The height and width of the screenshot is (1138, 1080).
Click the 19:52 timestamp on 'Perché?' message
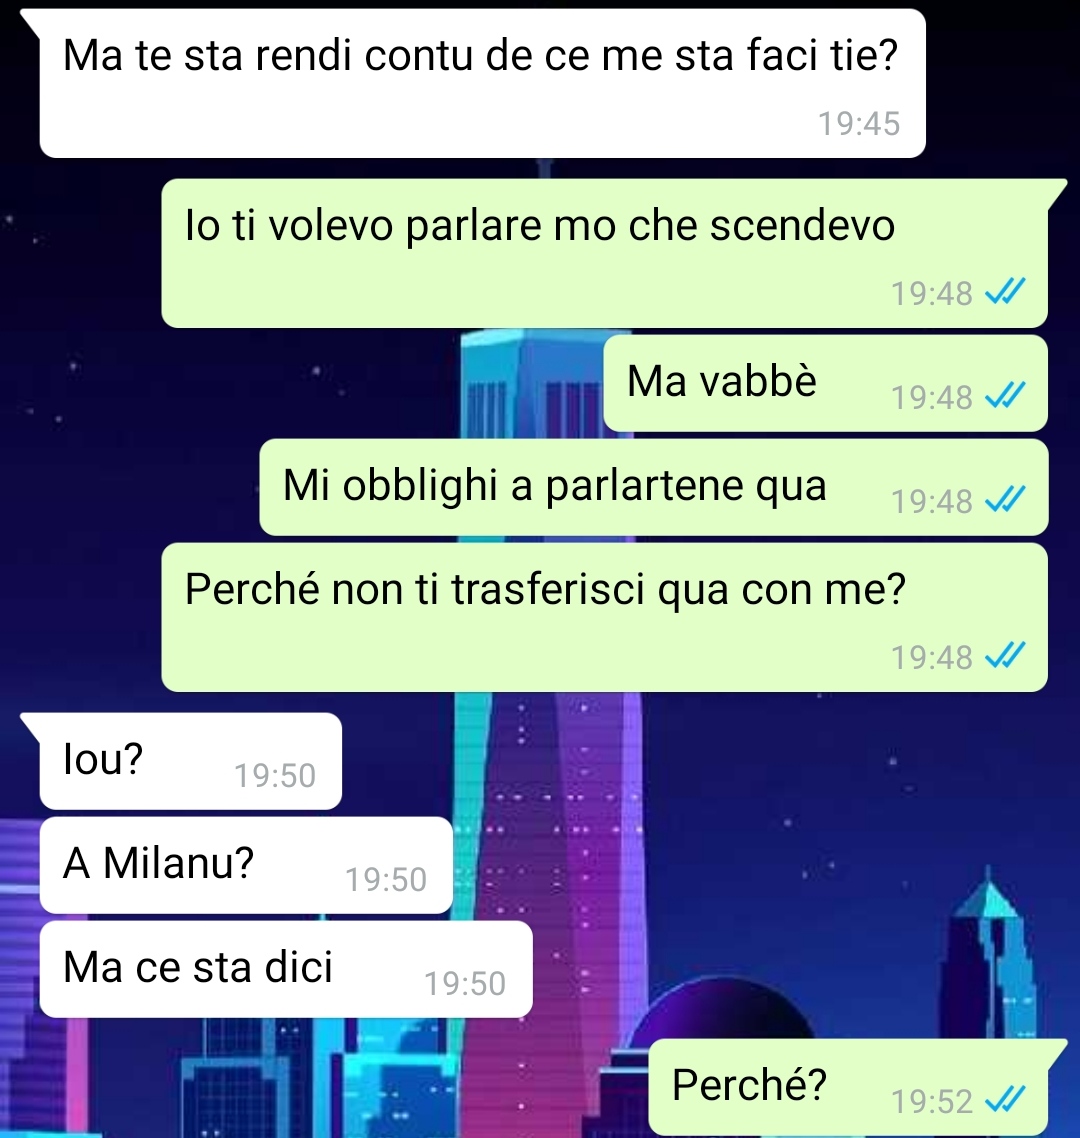pos(932,1101)
